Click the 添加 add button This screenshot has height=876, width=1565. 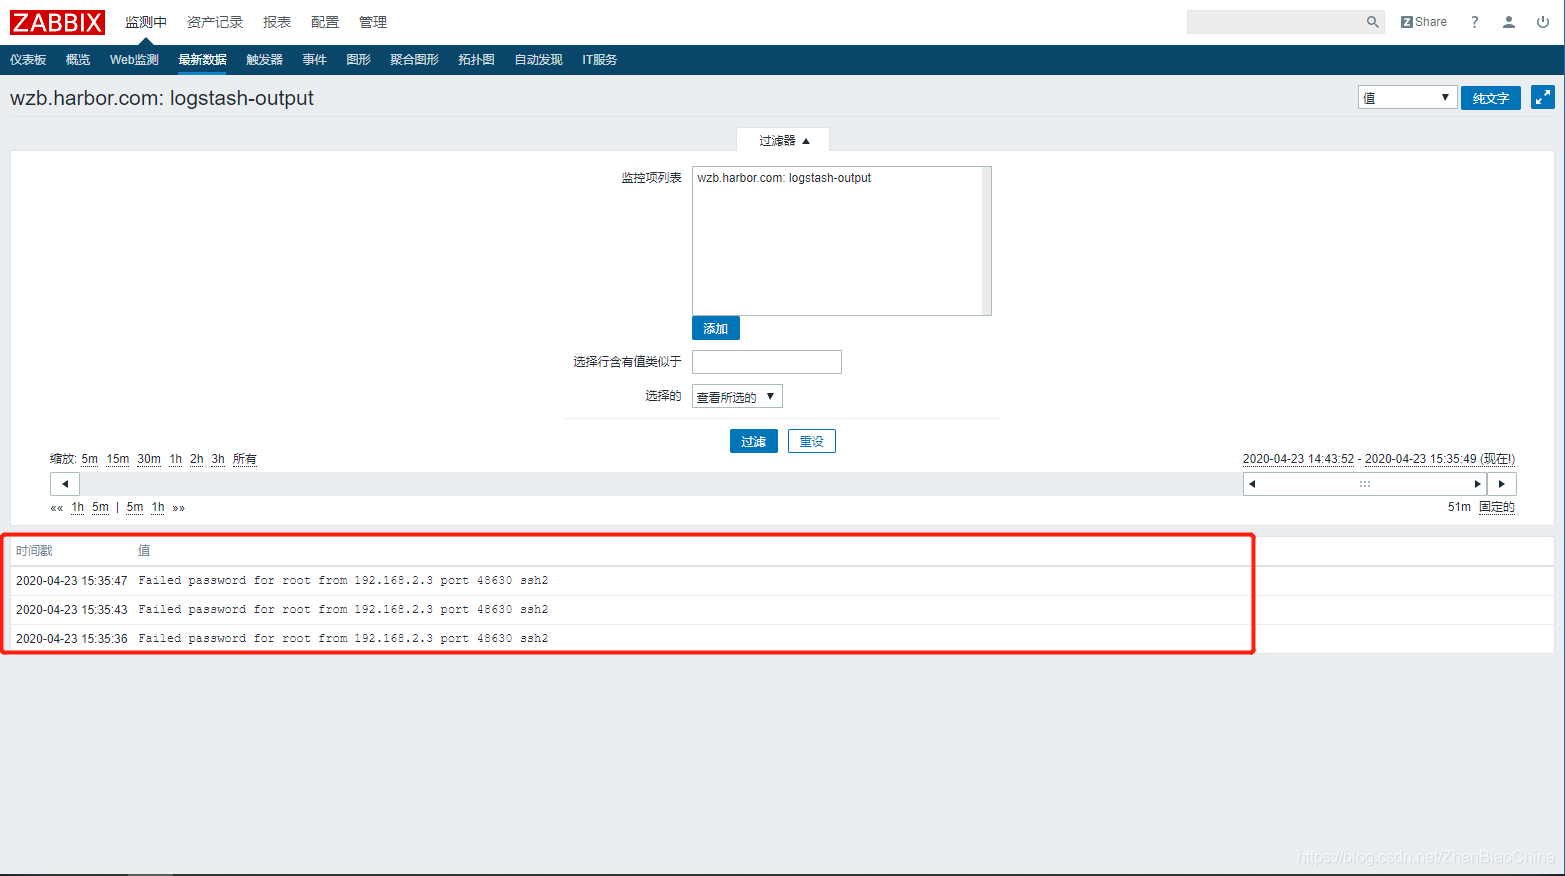716,328
